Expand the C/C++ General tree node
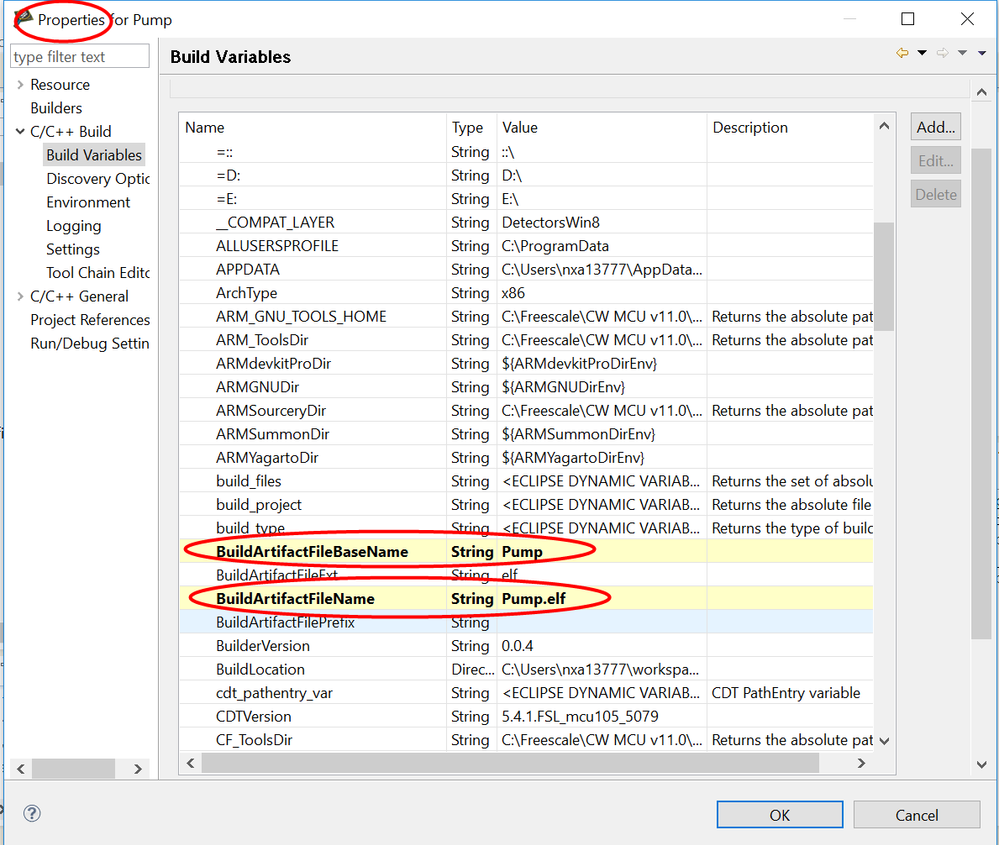Image resolution: width=999 pixels, height=845 pixels. tap(20, 296)
